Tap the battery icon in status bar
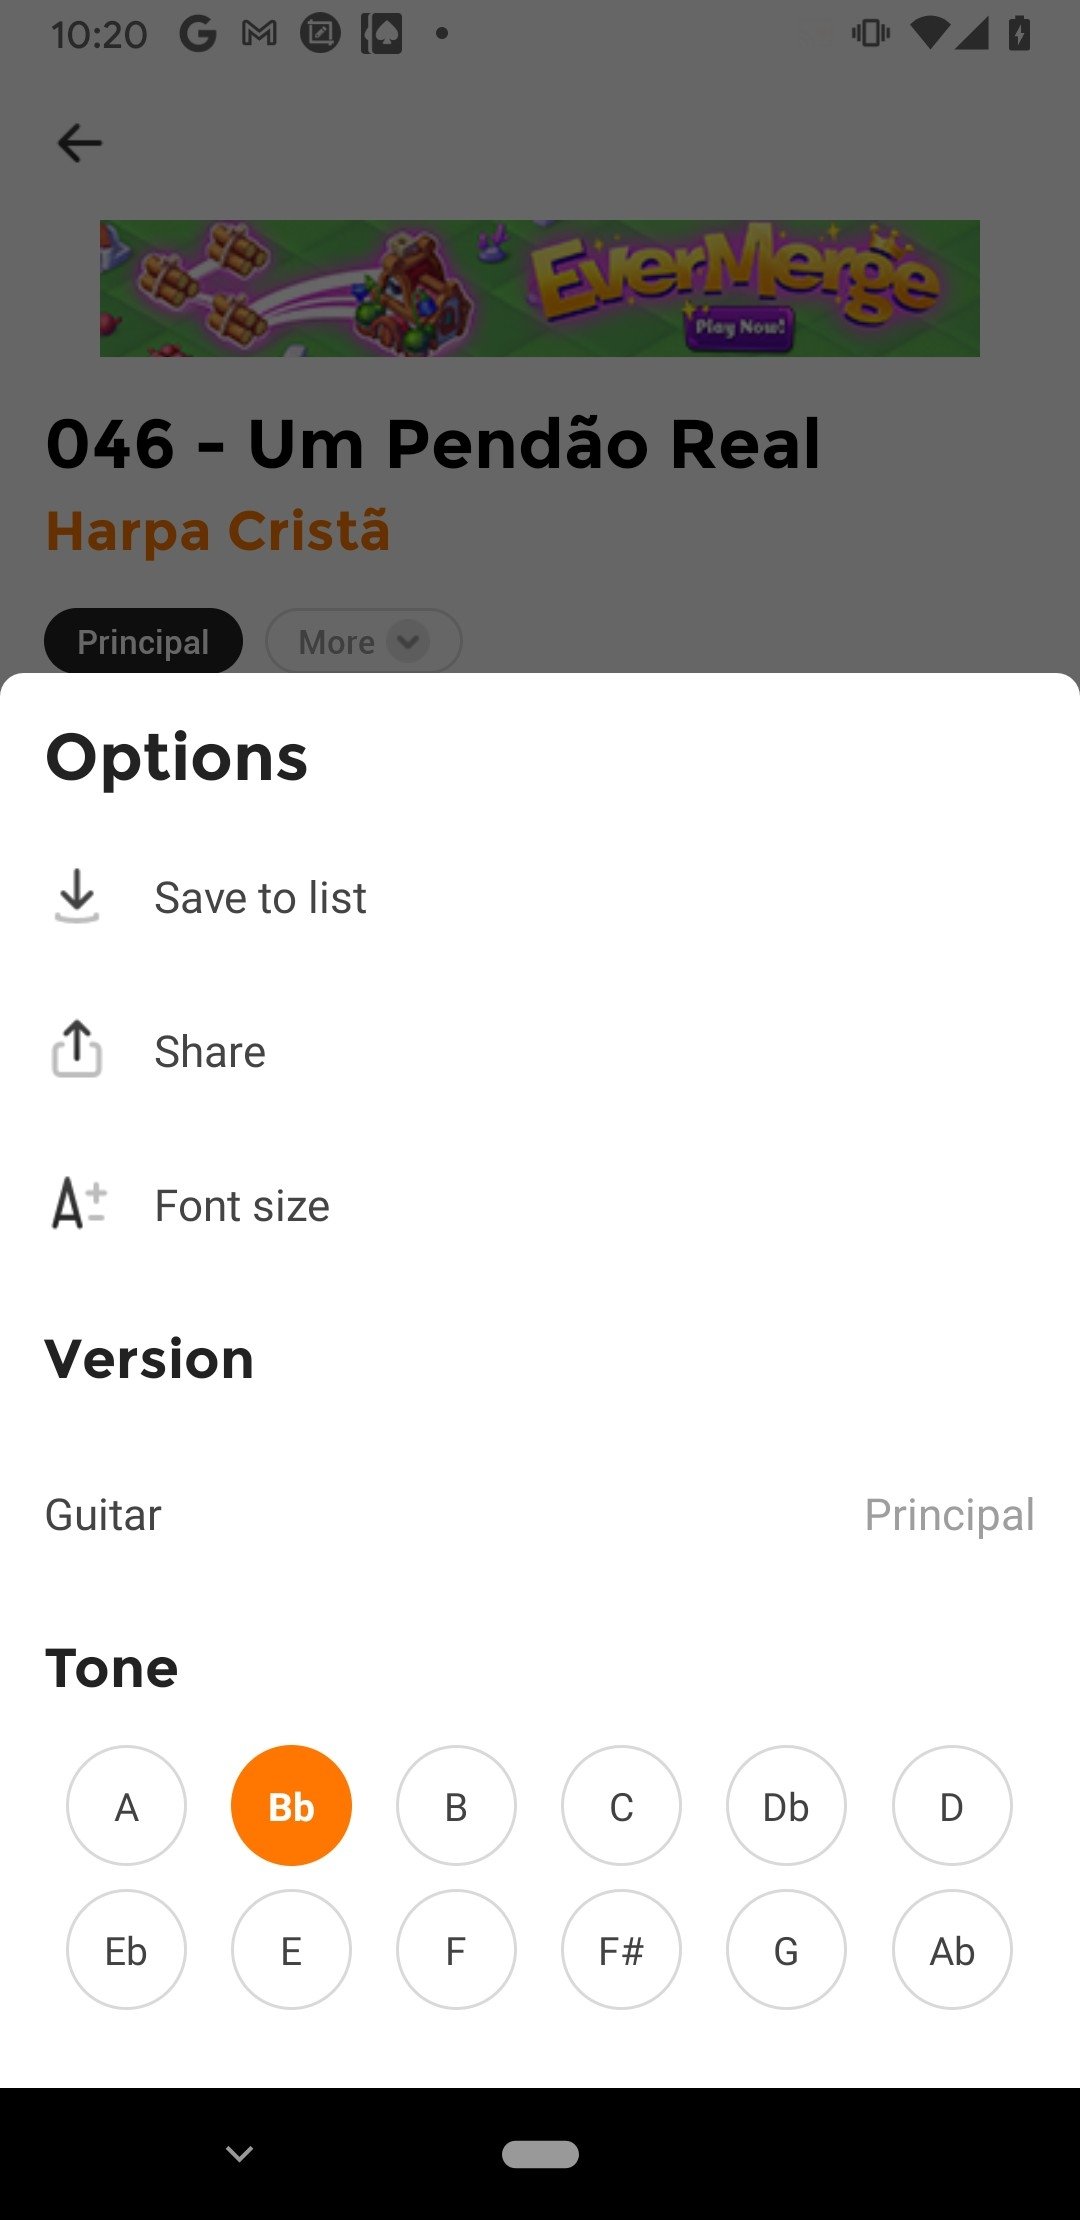This screenshot has height=2220, width=1080. click(1019, 34)
